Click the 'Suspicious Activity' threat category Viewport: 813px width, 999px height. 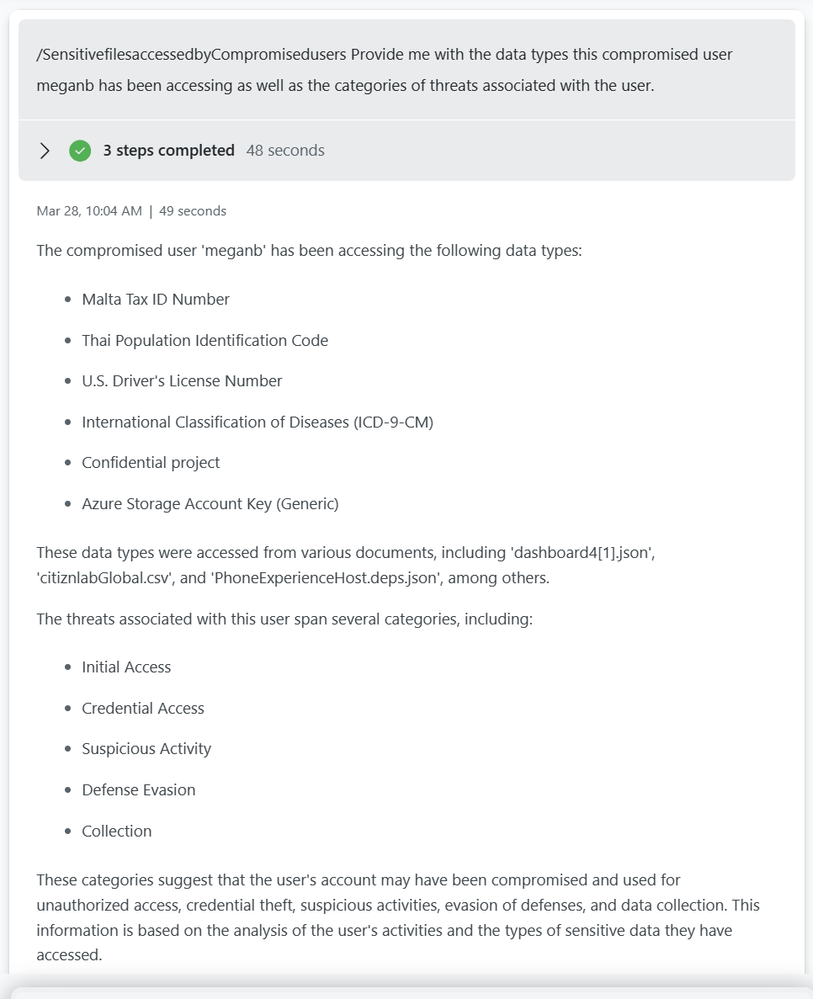[x=146, y=749]
